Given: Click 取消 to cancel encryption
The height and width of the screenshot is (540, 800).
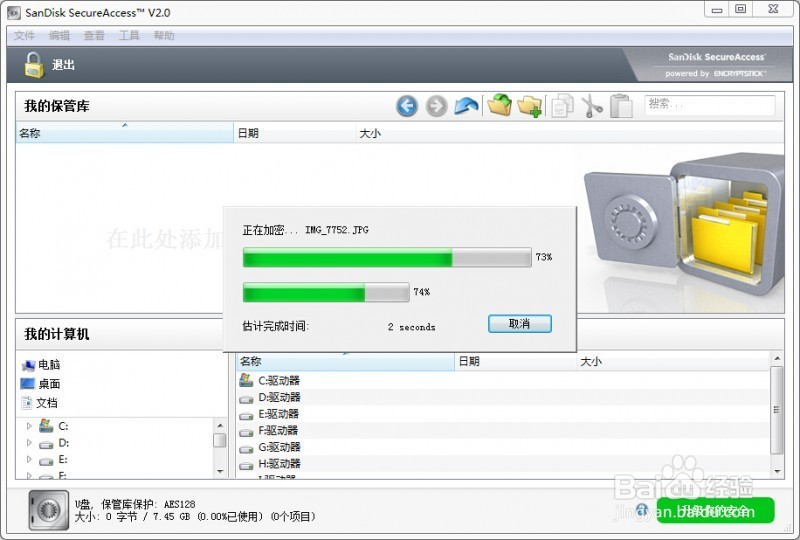Looking at the screenshot, I should coord(519,324).
